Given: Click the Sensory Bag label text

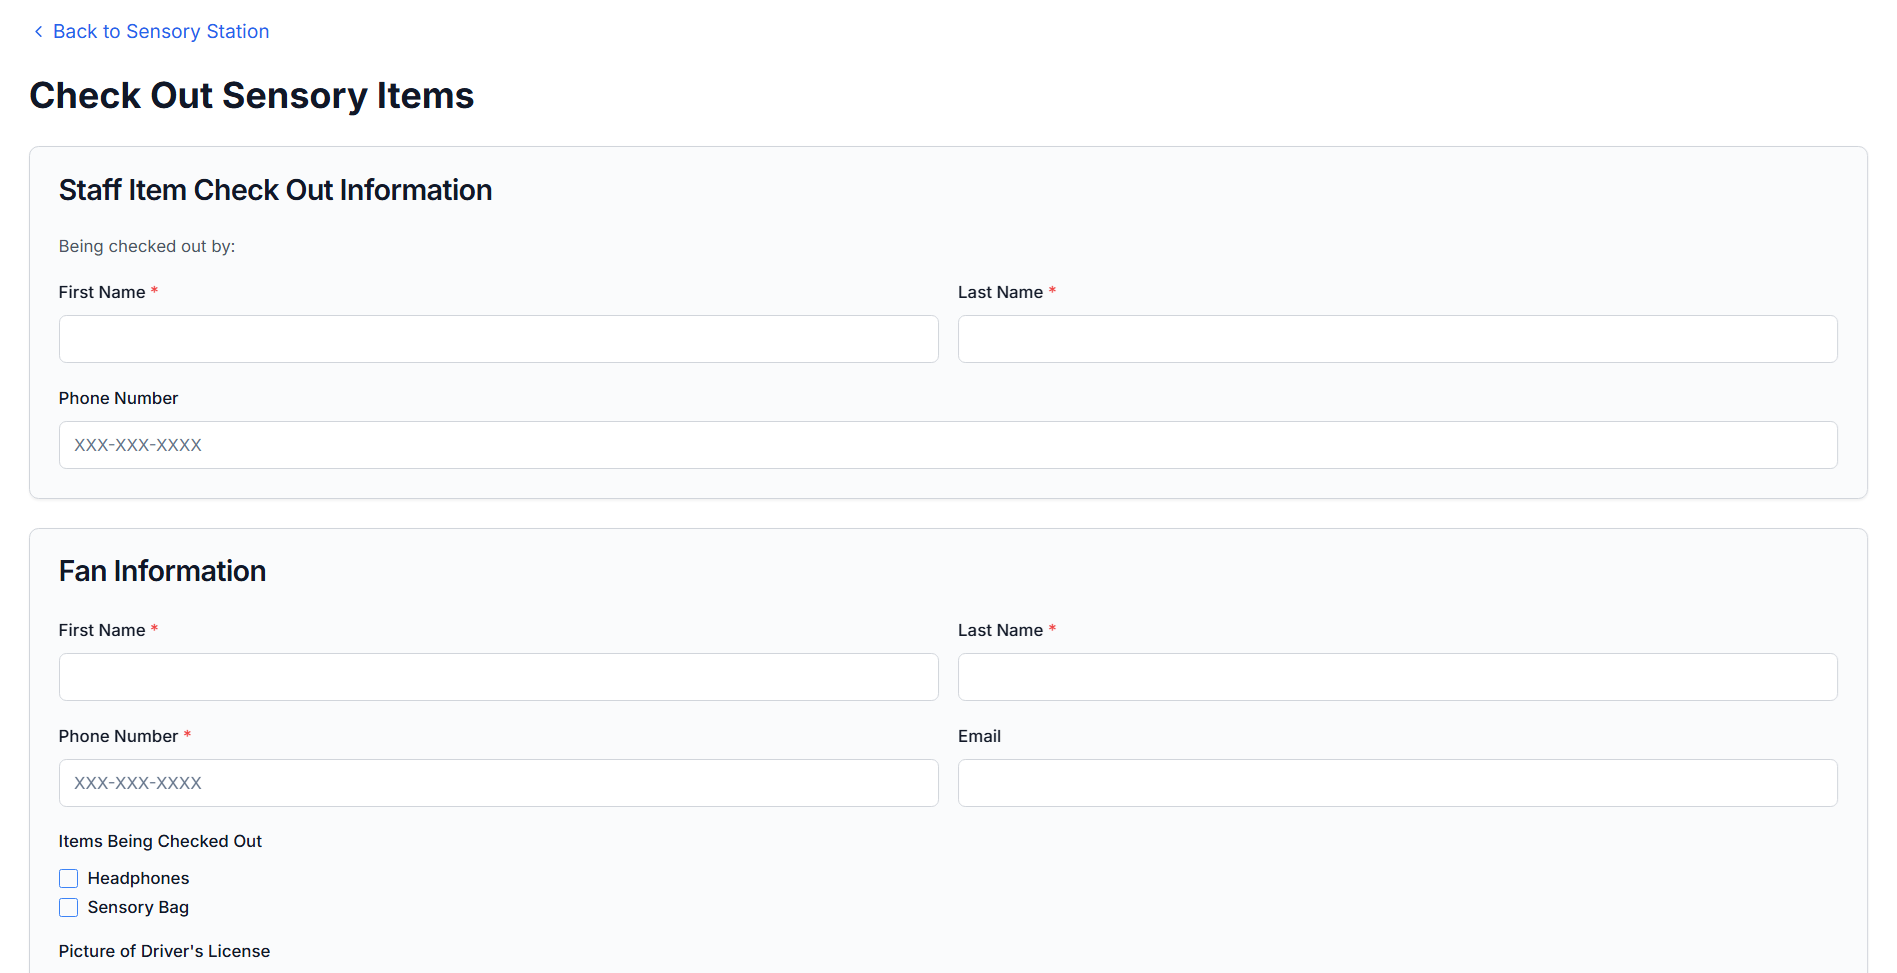Looking at the screenshot, I should (138, 907).
